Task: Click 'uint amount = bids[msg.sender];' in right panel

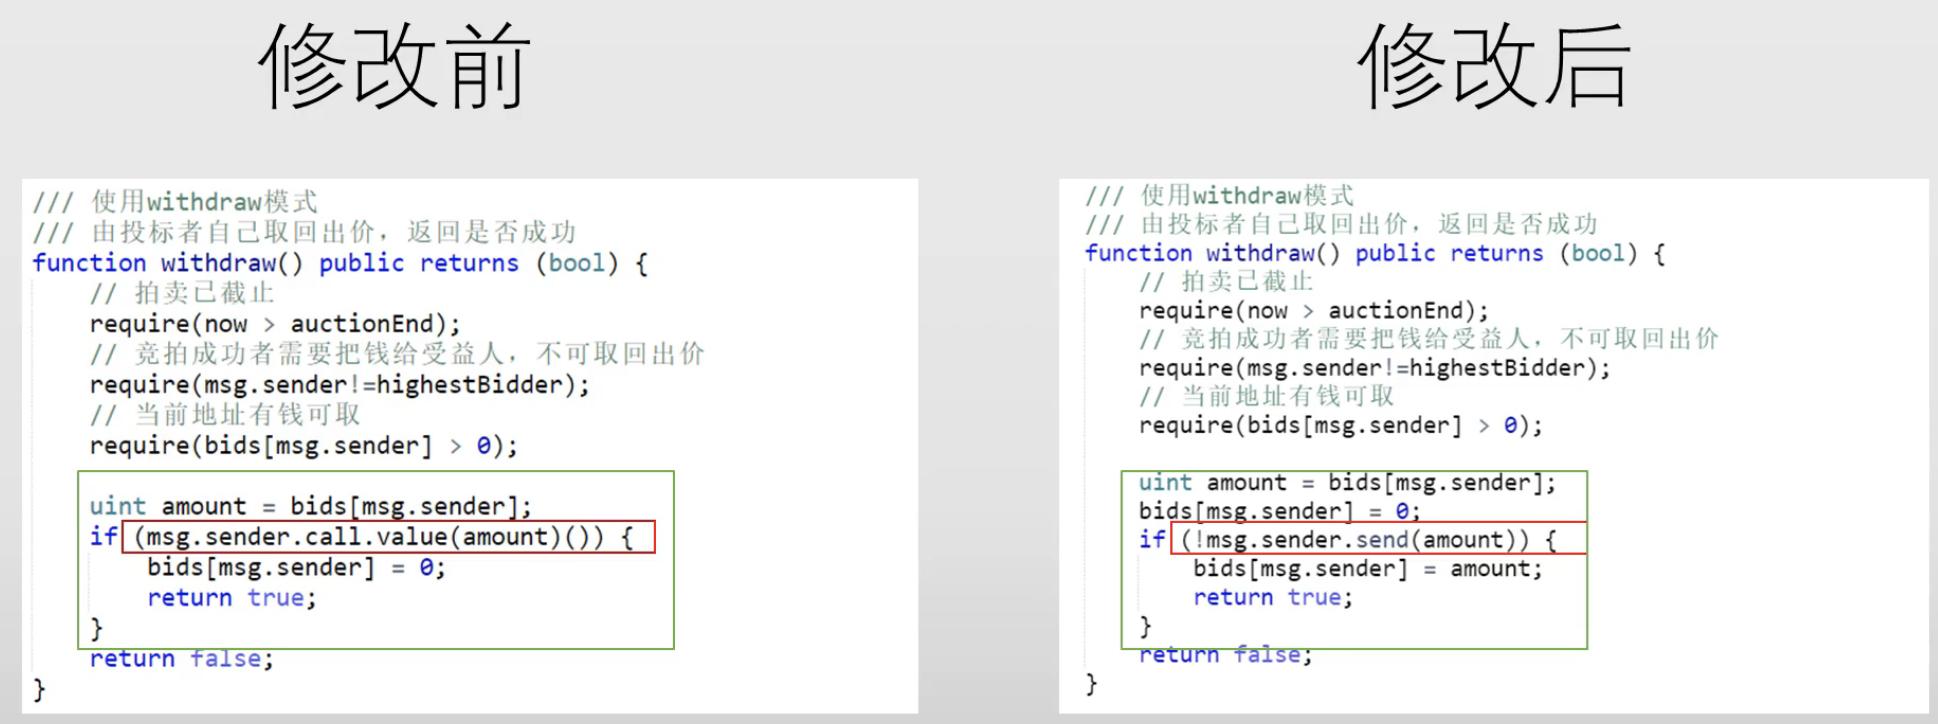Action: (1347, 483)
